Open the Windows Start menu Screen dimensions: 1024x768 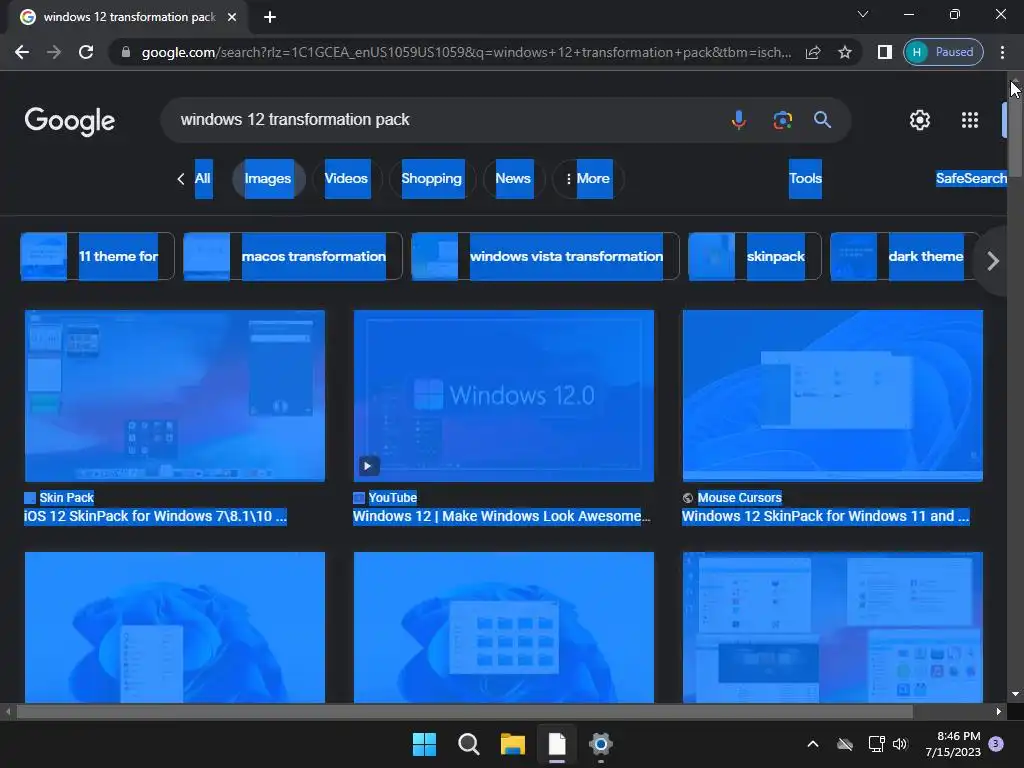pyautogui.click(x=424, y=744)
